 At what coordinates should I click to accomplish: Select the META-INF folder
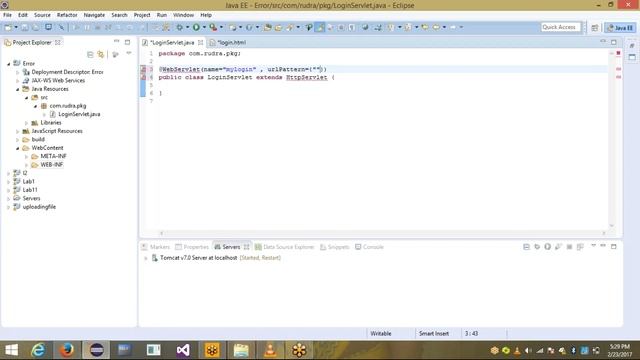click(x=53, y=156)
